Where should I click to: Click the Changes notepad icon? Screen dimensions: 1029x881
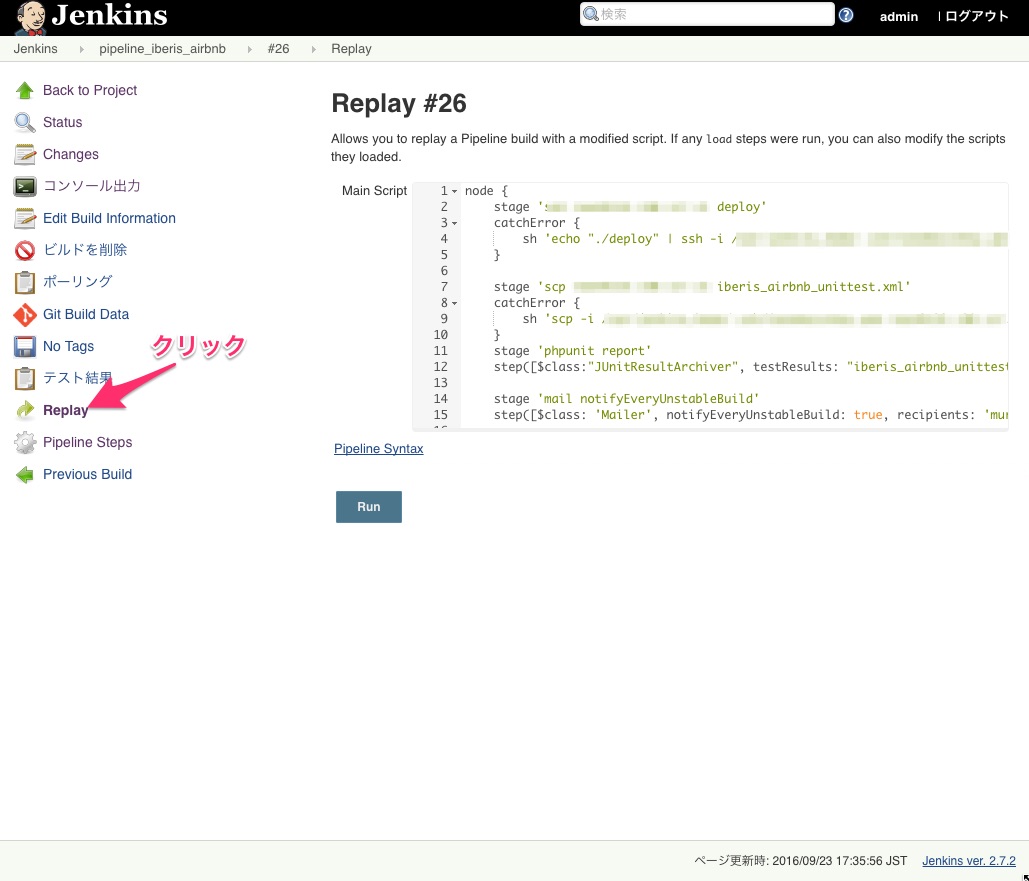tap(25, 155)
